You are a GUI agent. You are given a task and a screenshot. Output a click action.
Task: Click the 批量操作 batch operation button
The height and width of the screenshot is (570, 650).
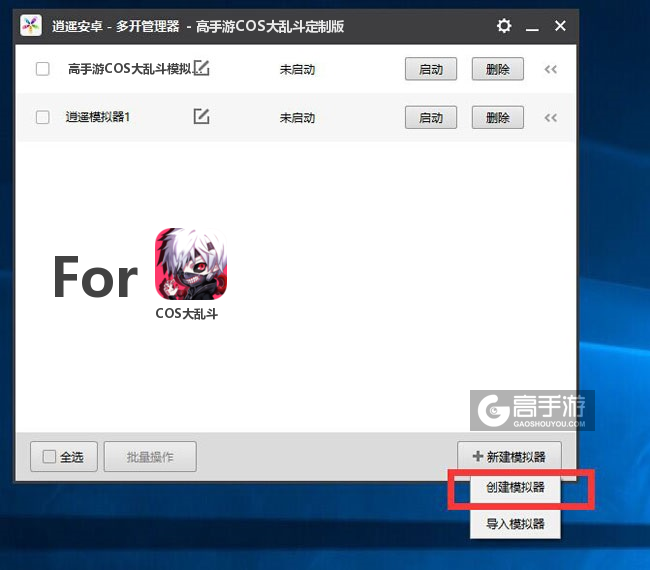tap(150, 456)
